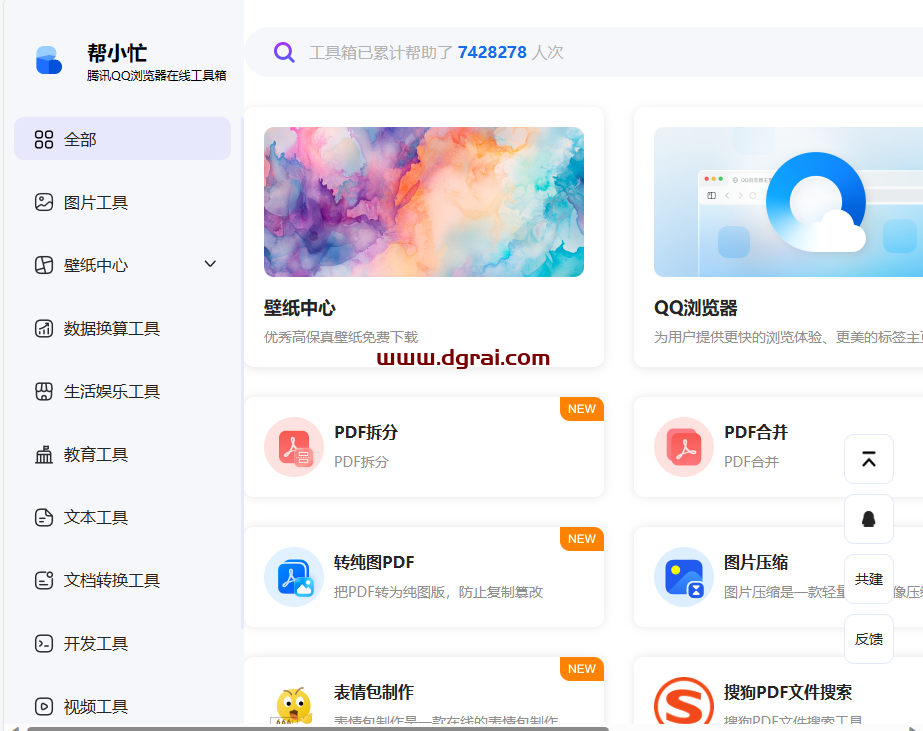Open the 图片压缩 tool card title
This screenshot has height=731, width=923.
pyautogui.click(x=756, y=563)
